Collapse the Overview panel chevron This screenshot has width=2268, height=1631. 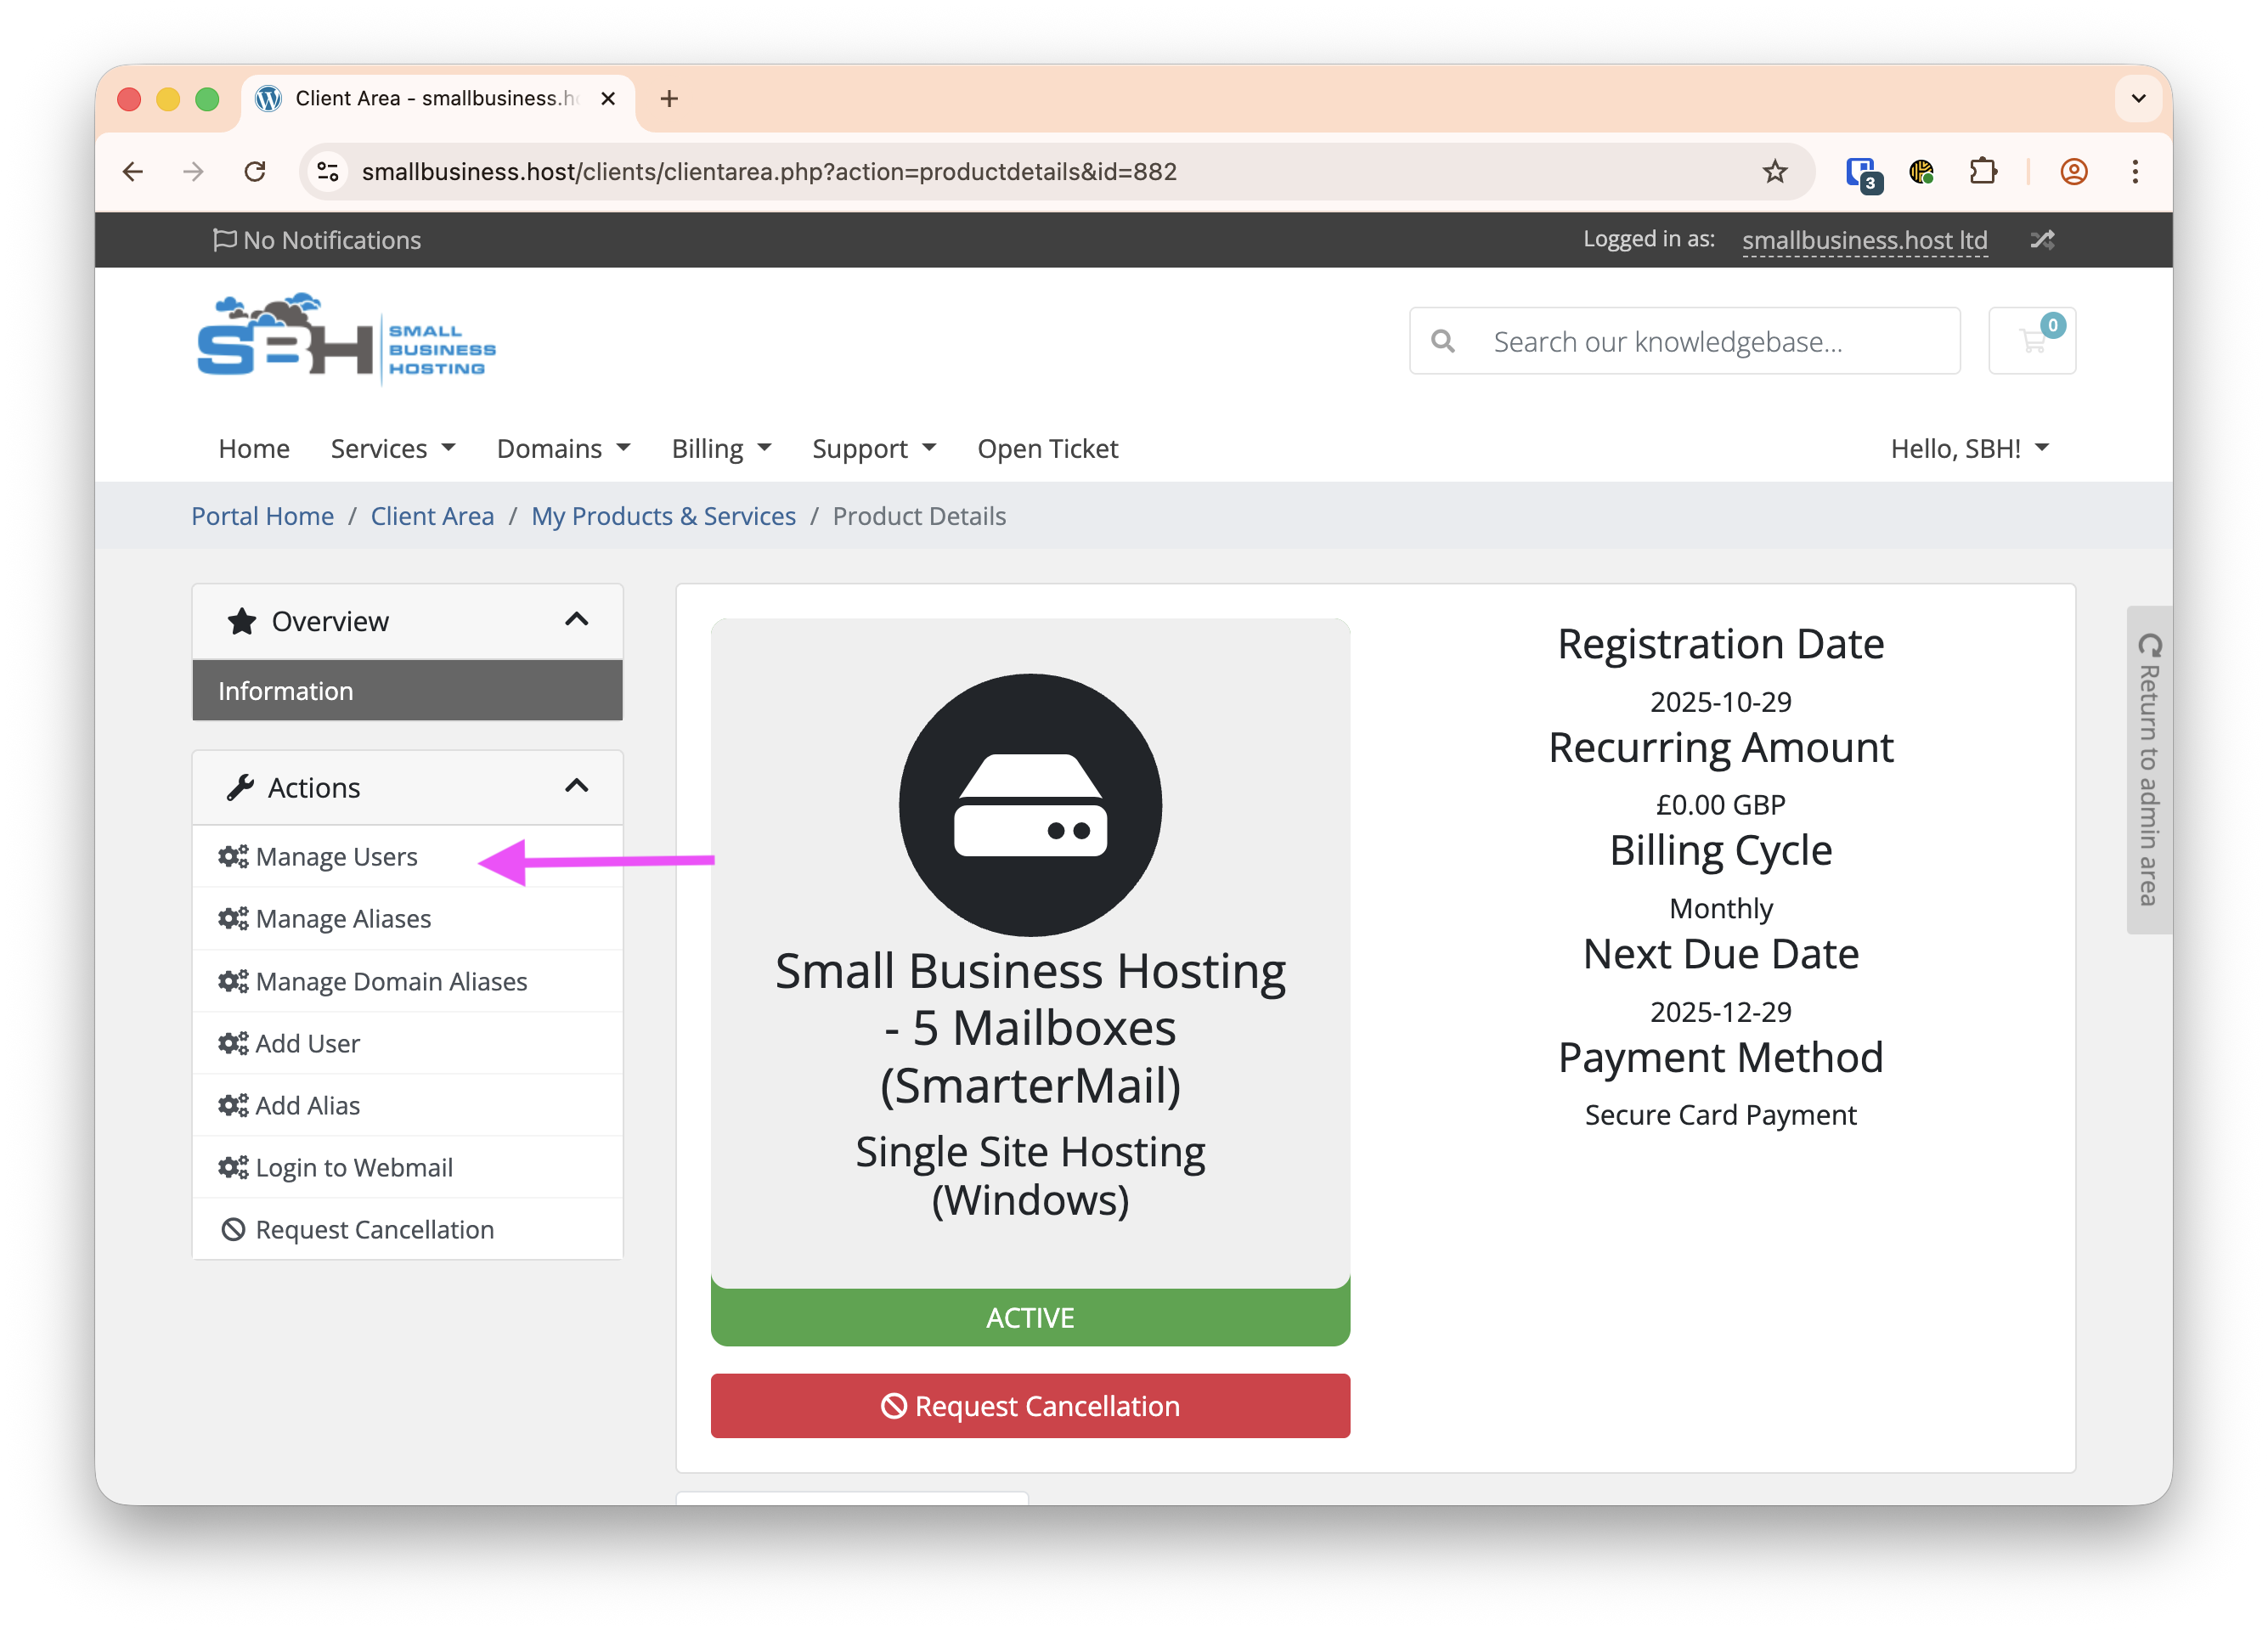(x=576, y=620)
